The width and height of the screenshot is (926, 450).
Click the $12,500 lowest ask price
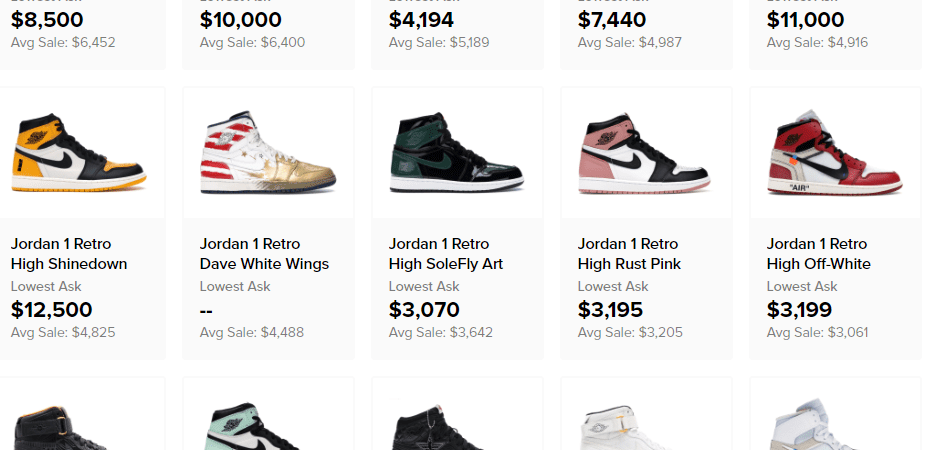click(x=52, y=310)
